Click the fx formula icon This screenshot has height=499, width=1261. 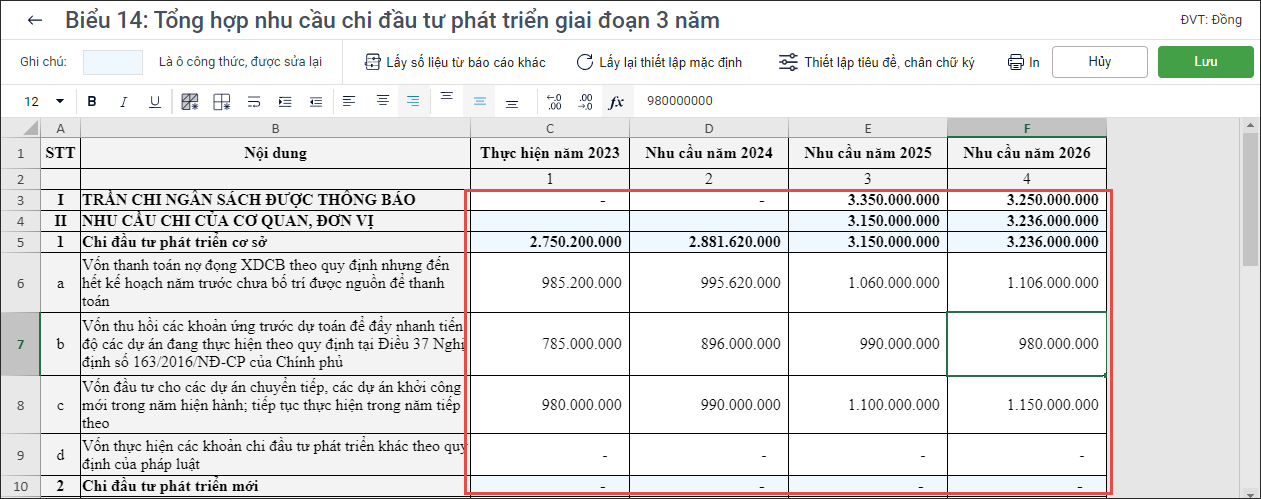[617, 102]
